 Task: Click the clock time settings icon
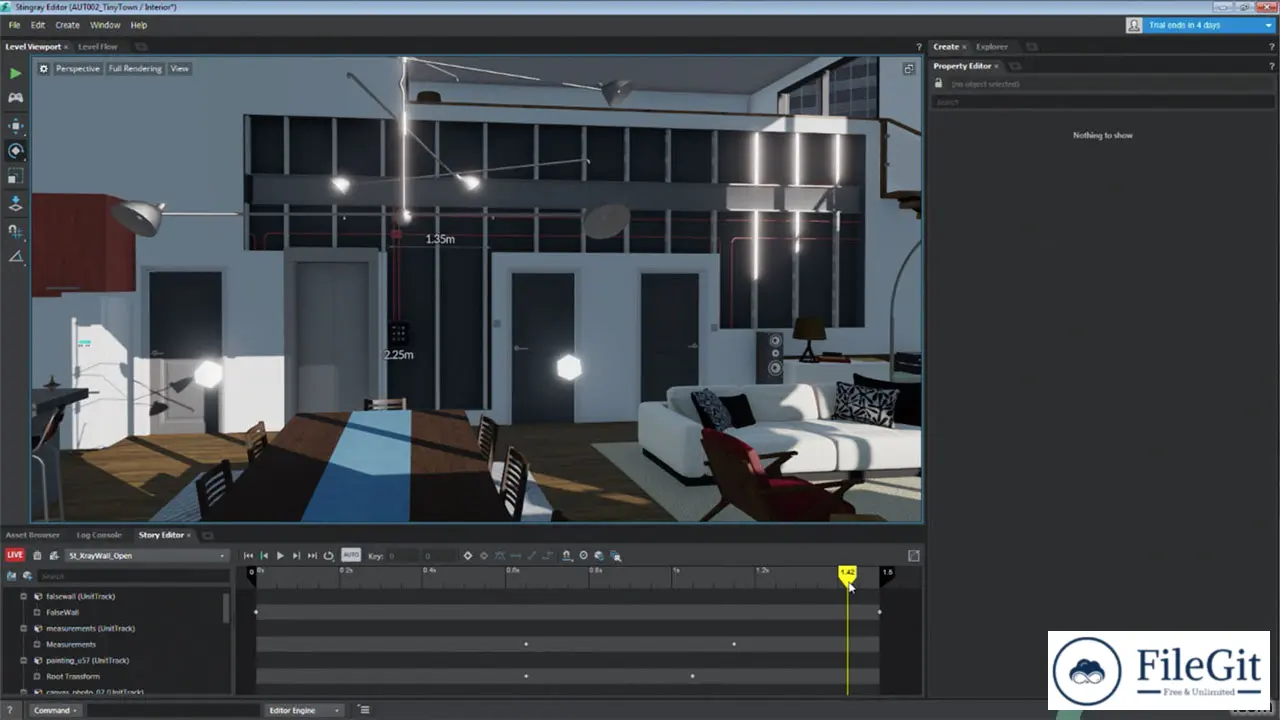(584, 556)
